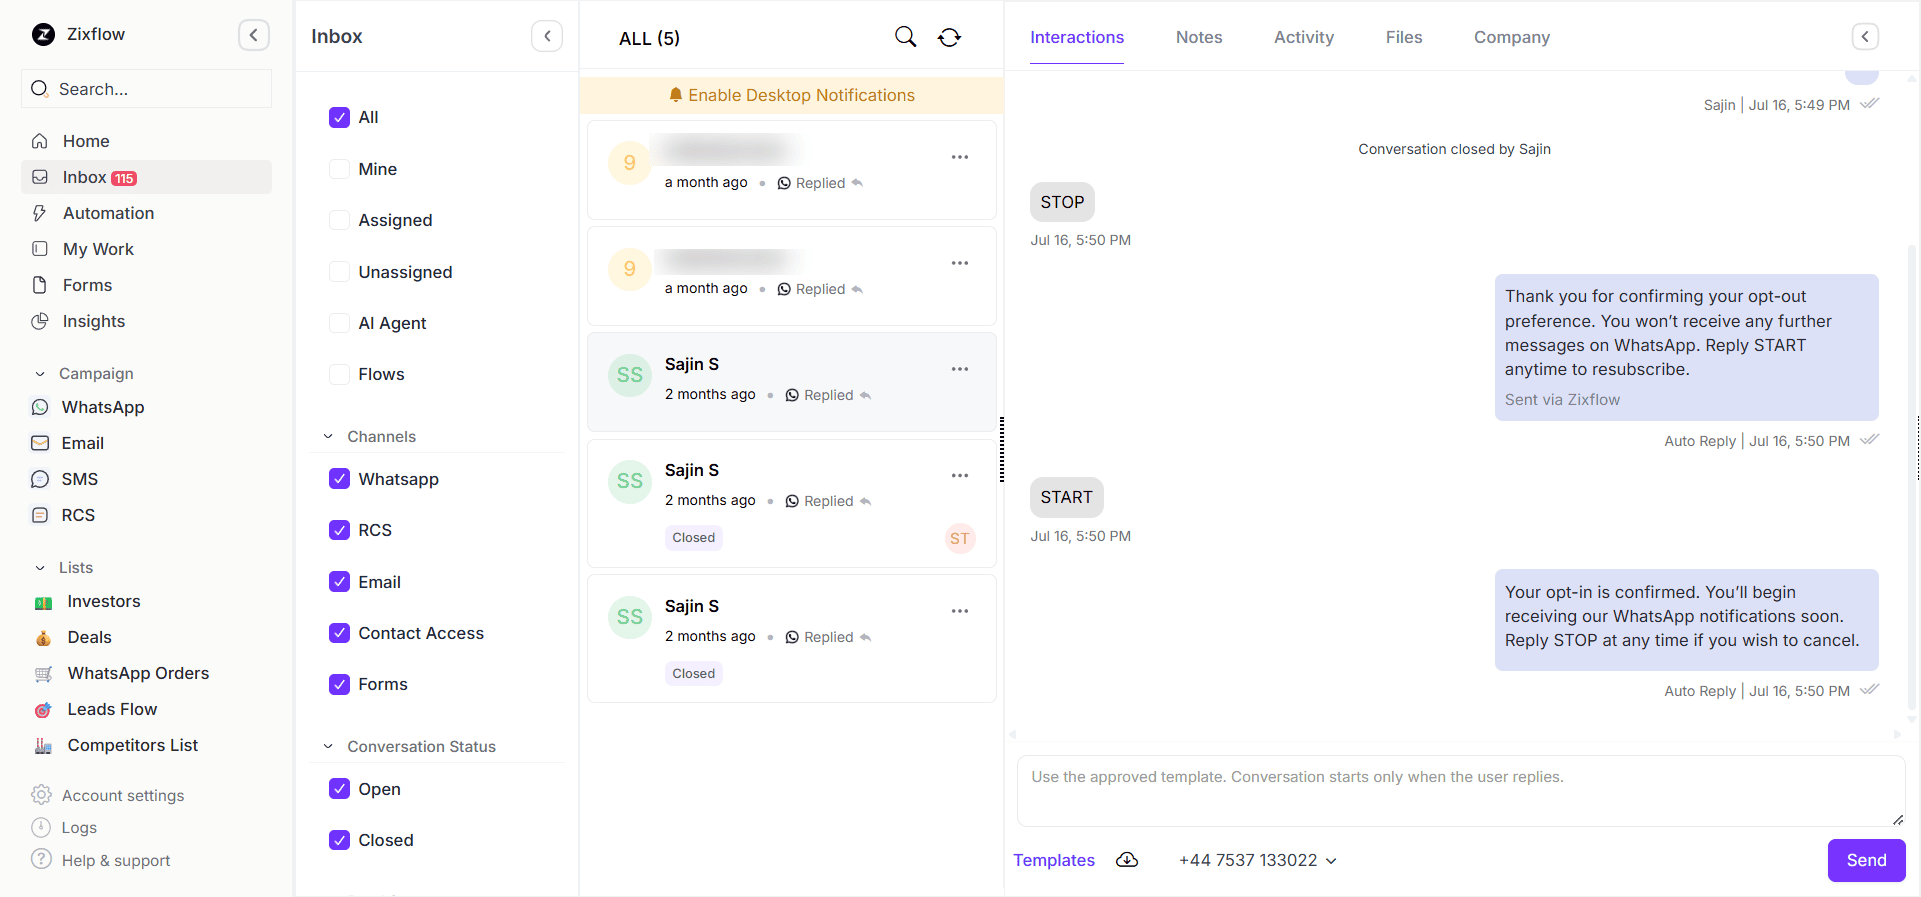Image resolution: width=1921 pixels, height=897 pixels.
Task: Open the last Sajin S closed conversation
Action: [791, 638]
